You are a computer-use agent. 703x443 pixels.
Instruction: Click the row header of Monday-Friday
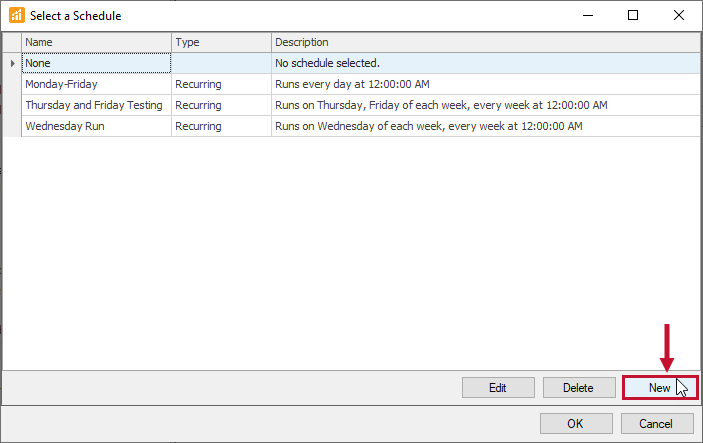click(x=13, y=84)
